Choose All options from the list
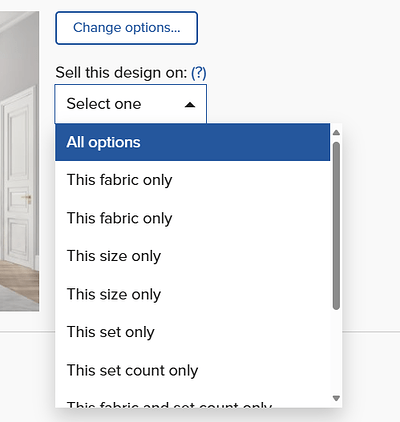Screen dimensions: 400x422 193,142
